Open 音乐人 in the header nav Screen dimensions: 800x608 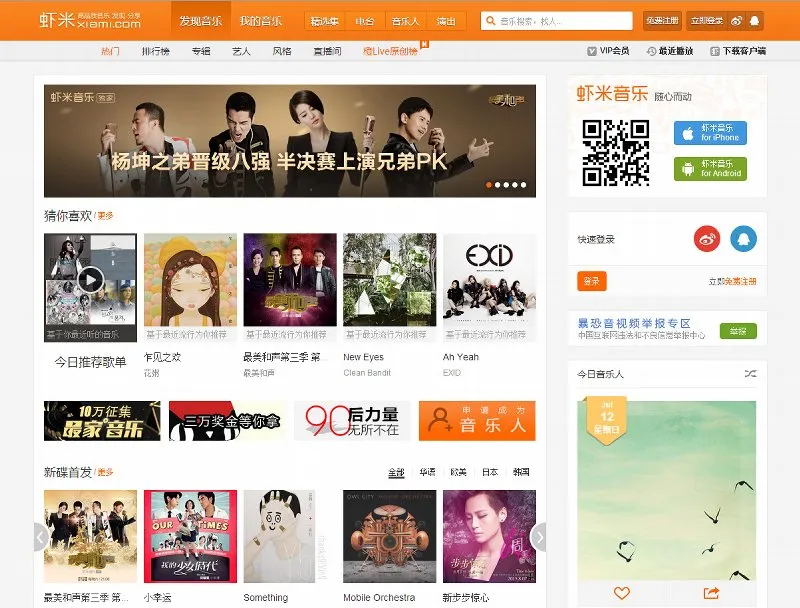[405, 21]
